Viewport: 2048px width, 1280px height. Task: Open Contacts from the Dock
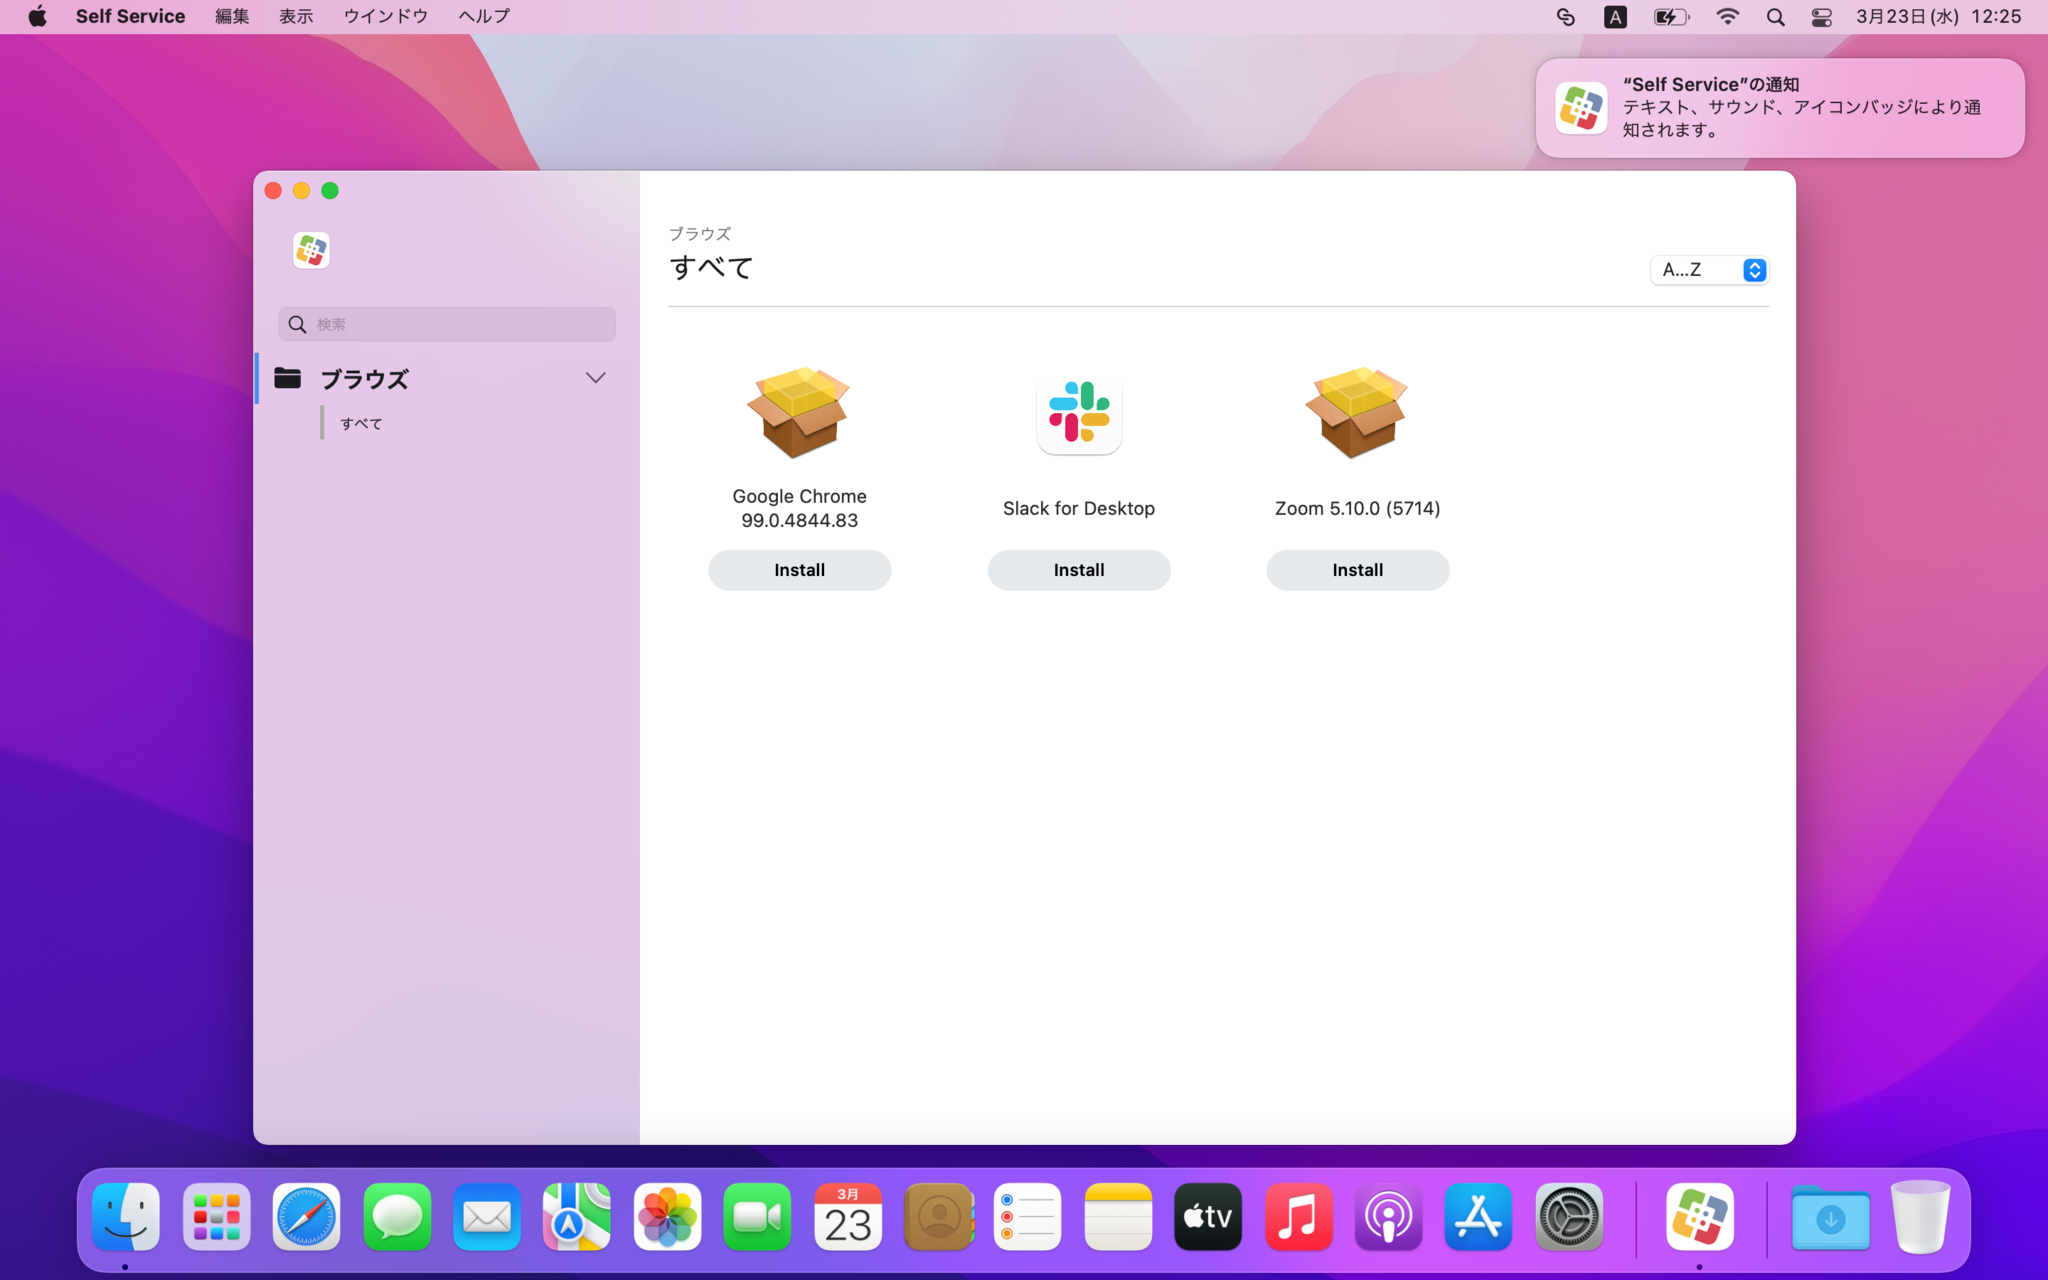938,1217
